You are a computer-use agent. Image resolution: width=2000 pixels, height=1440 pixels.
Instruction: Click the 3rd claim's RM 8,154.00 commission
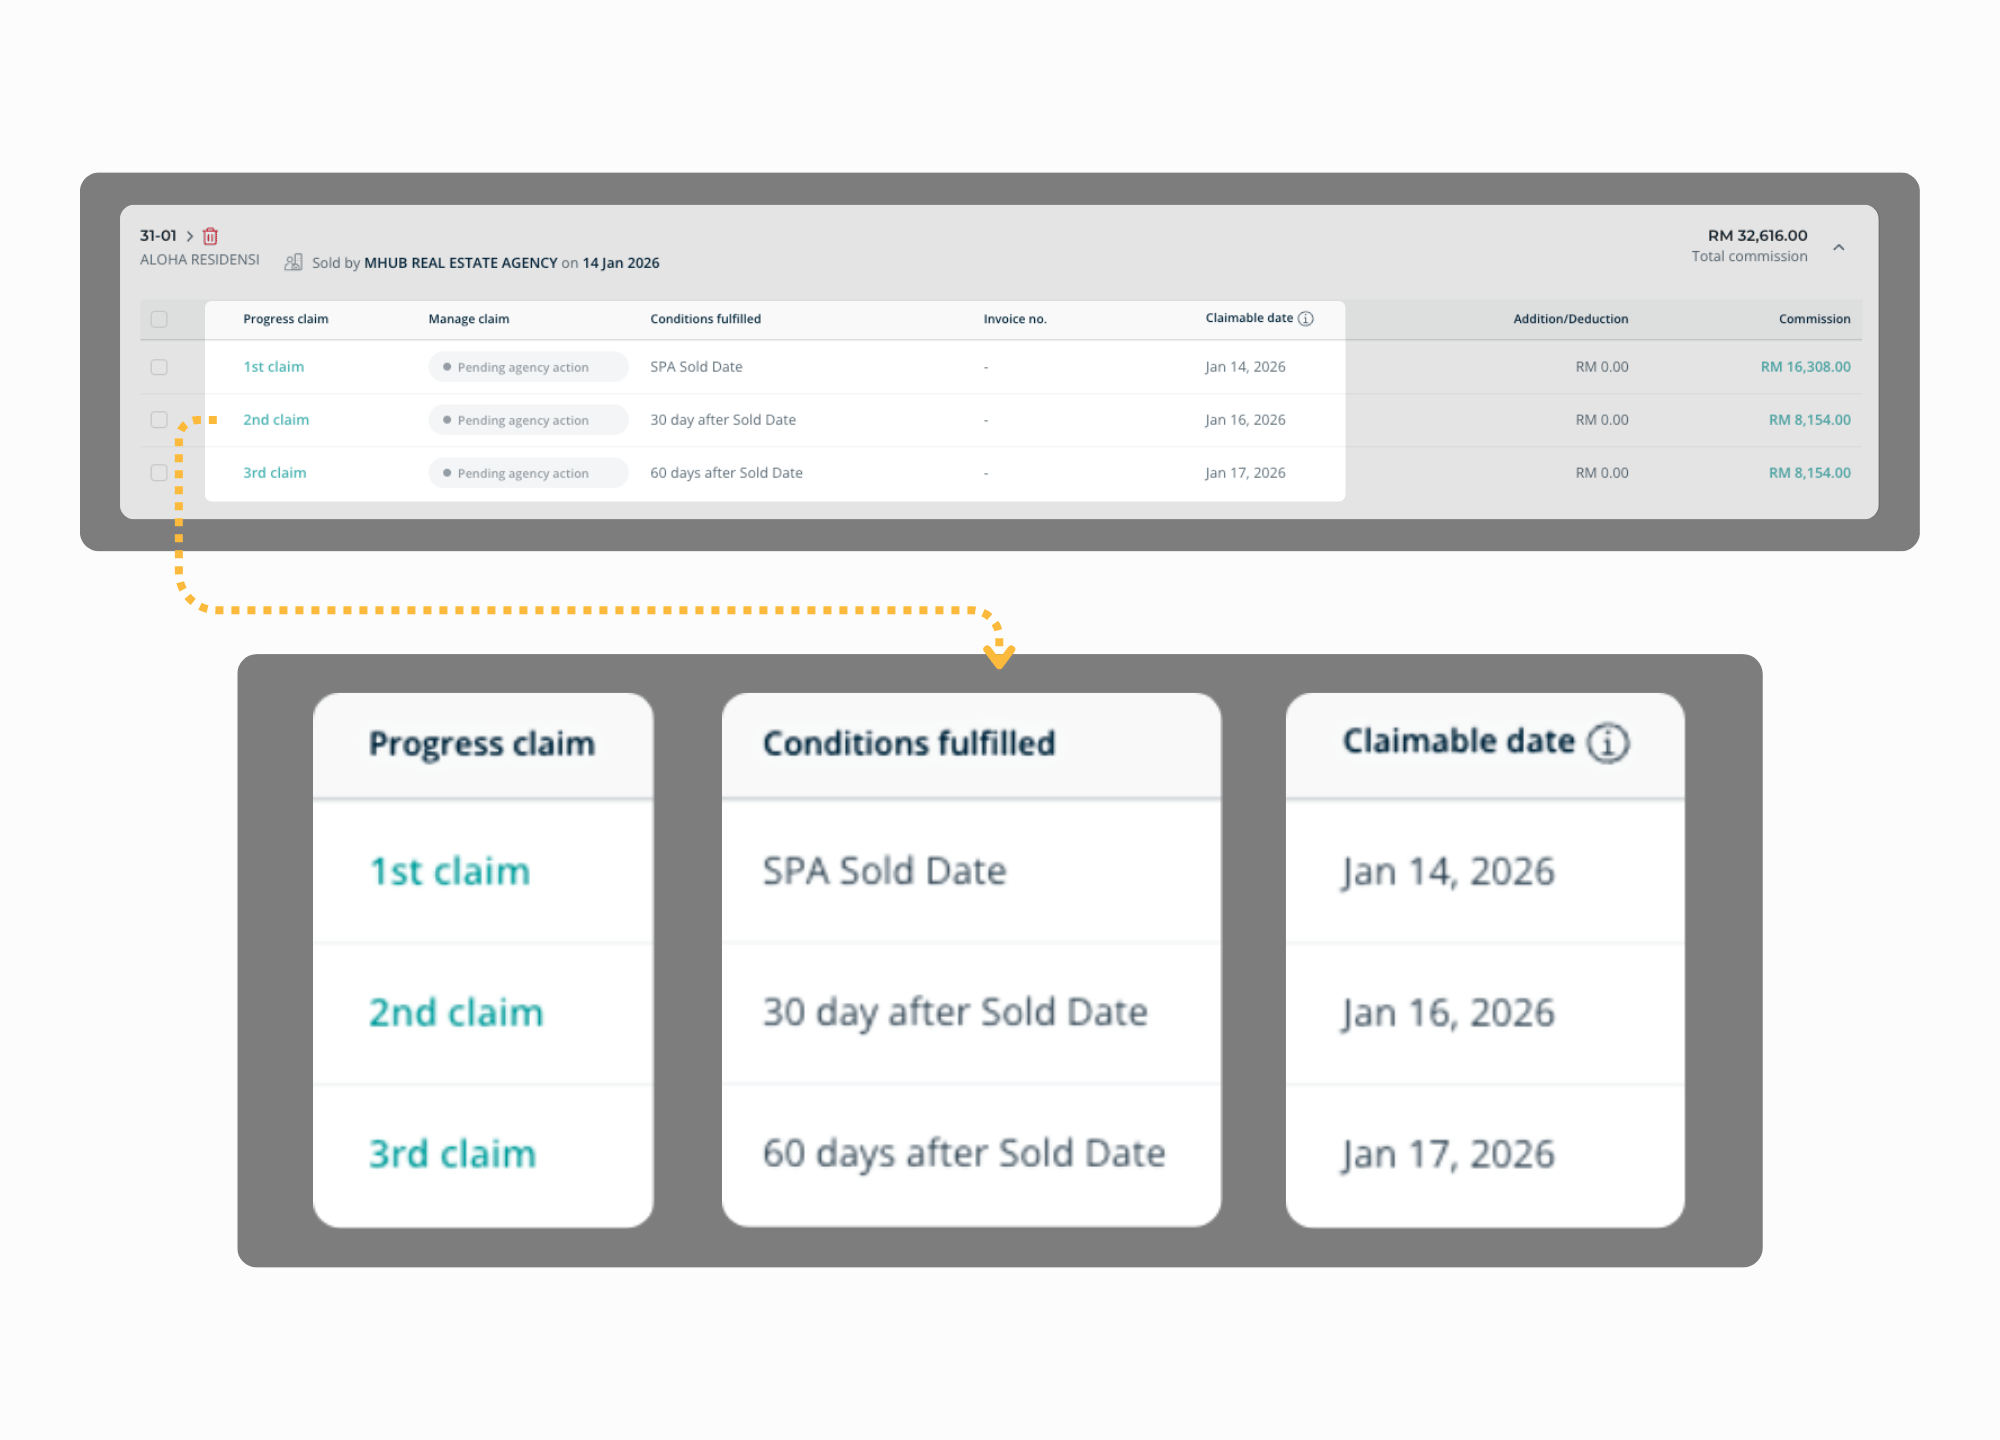[x=1809, y=473]
